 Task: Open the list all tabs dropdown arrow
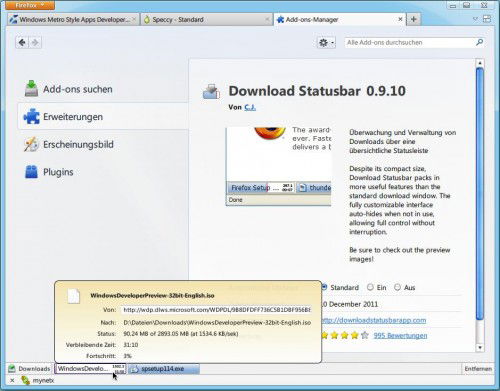click(475, 19)
